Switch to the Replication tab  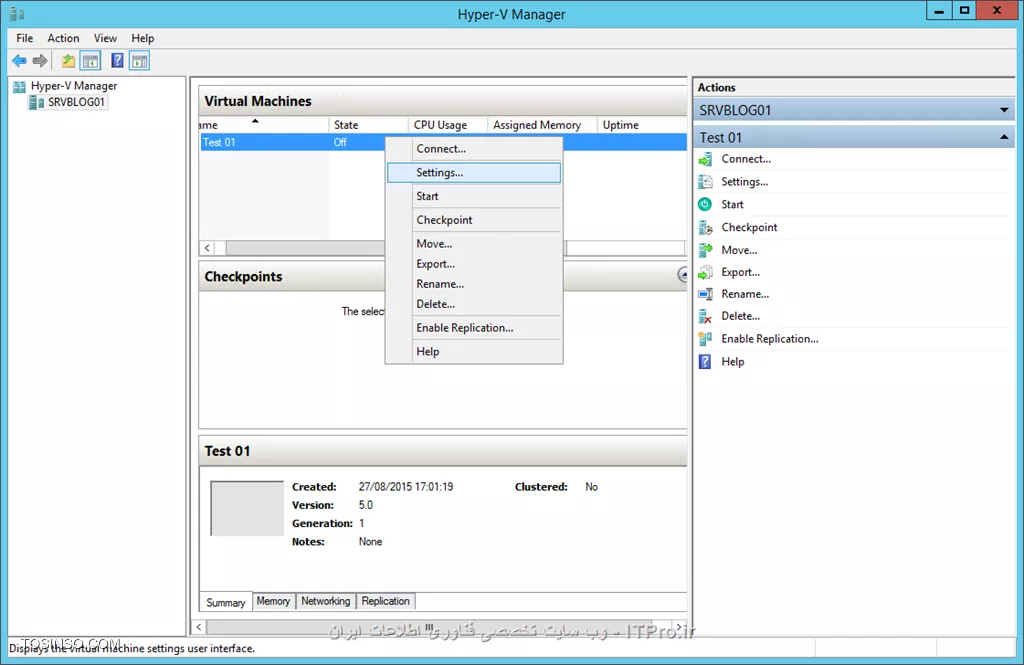385,601
